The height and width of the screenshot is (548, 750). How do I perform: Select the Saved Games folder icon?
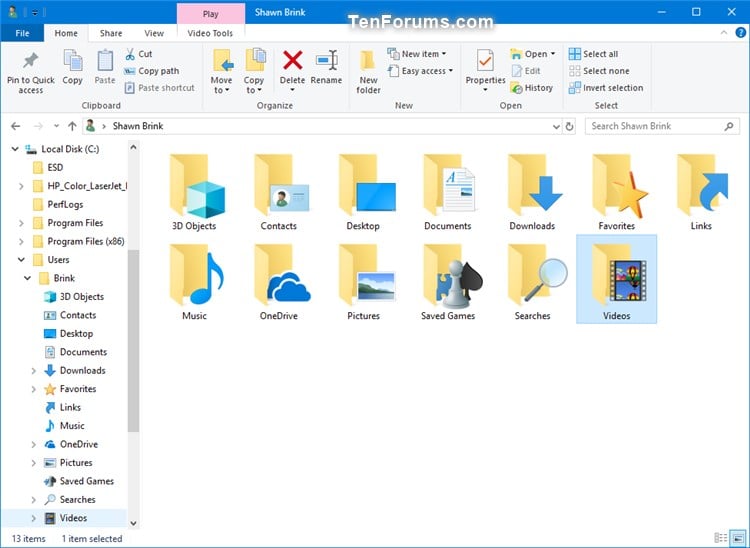coord(453,275)
